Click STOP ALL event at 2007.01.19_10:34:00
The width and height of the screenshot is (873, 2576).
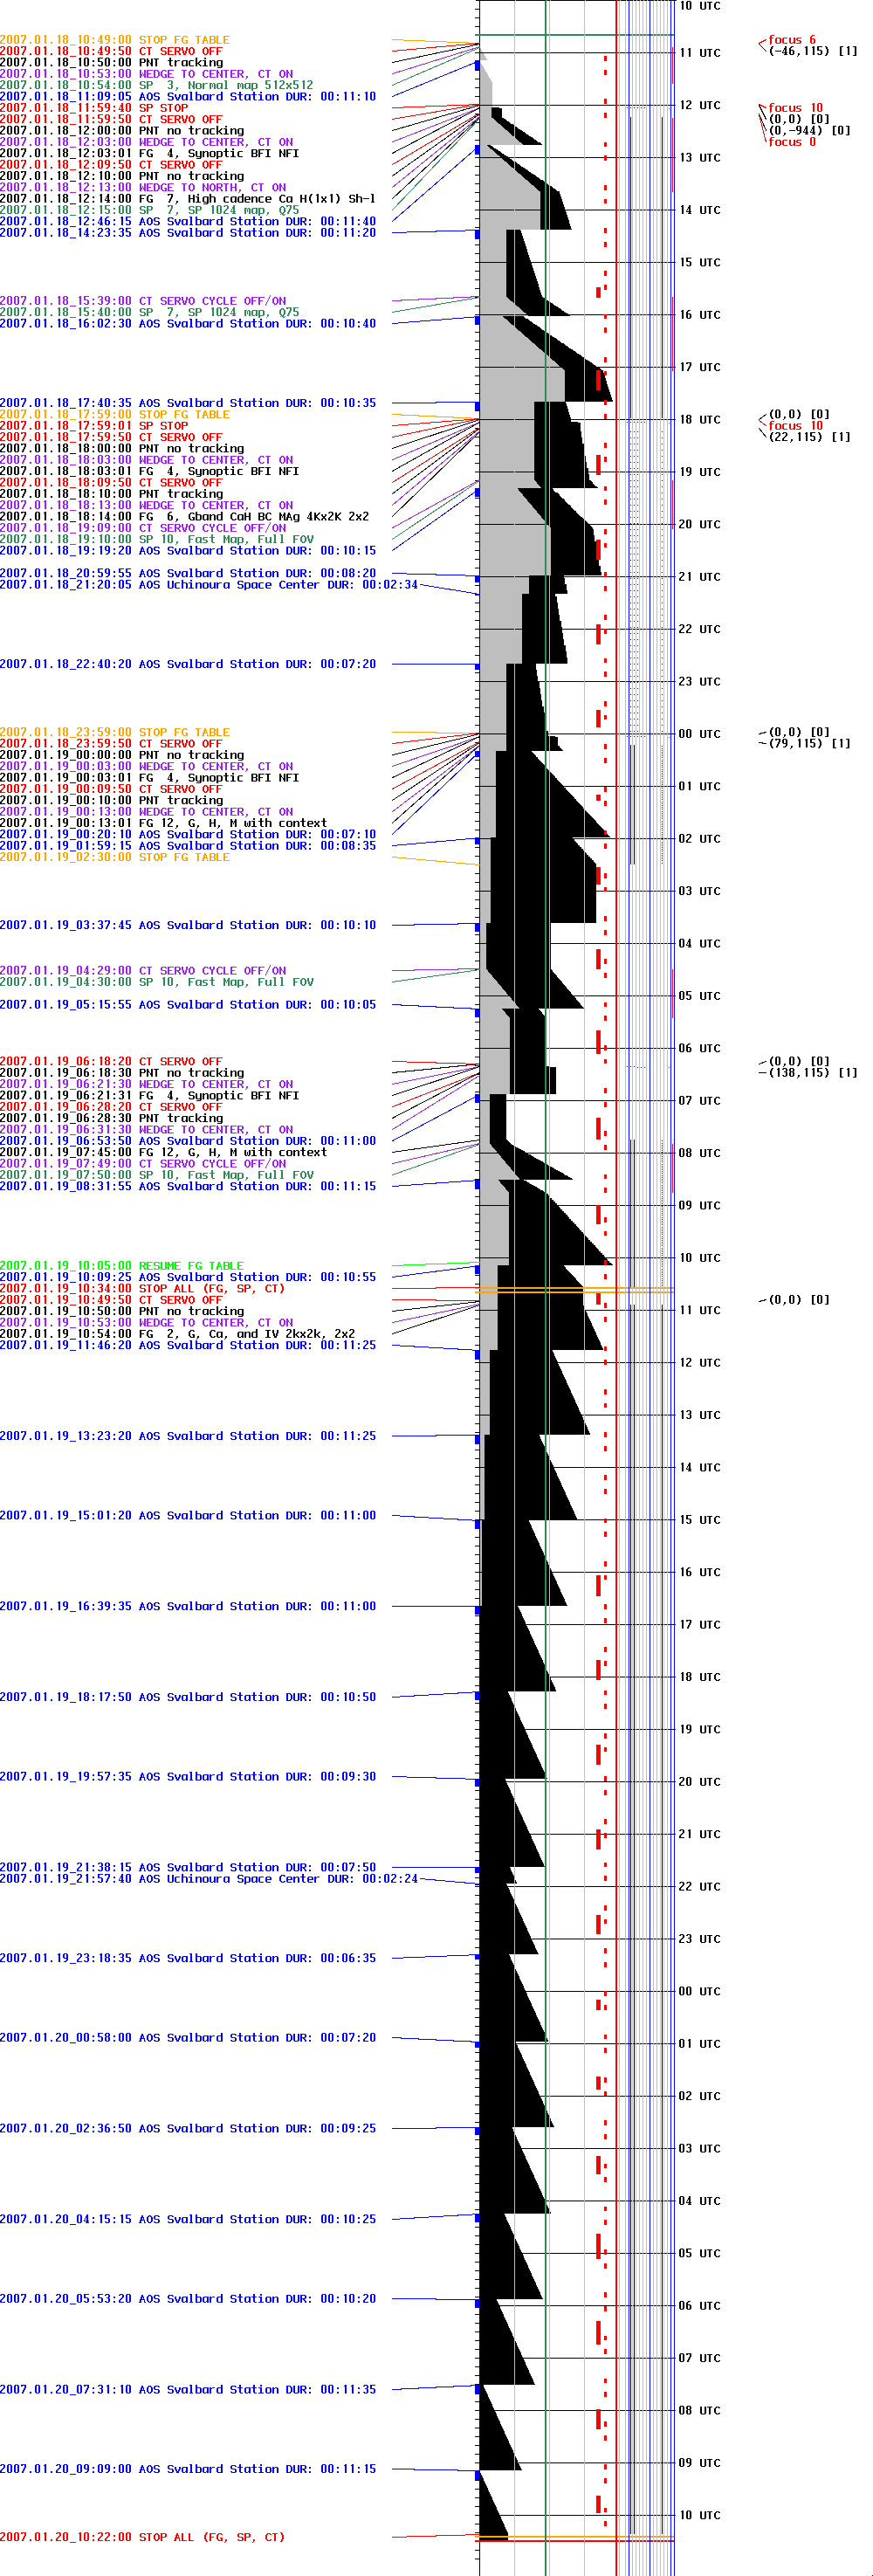coord(142,1289)
